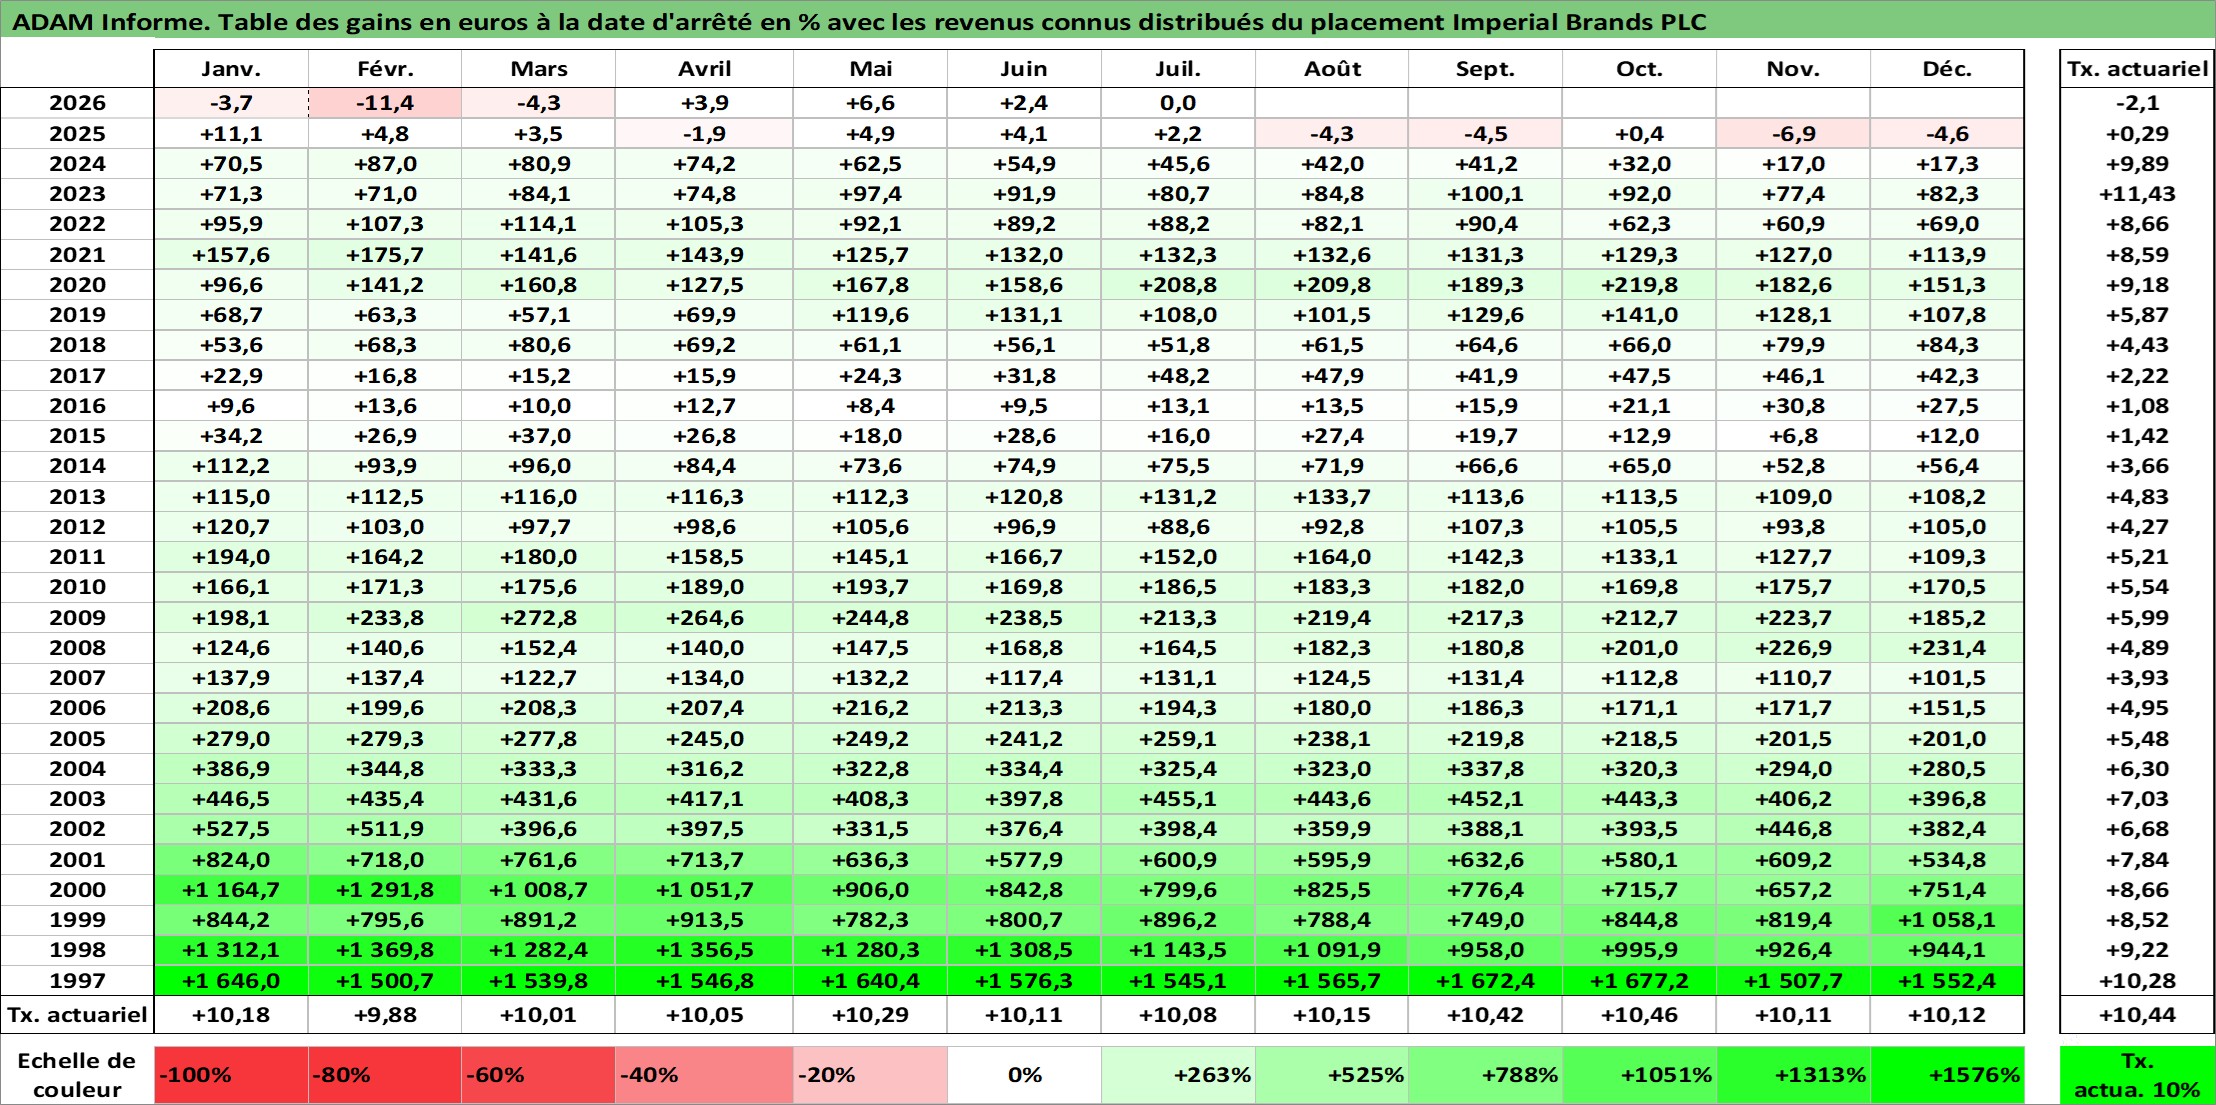Select the +84,3 cell for Déc. 2018
The height and width of the screenshot is (1105, 2216).
(x=1947, y=345)
